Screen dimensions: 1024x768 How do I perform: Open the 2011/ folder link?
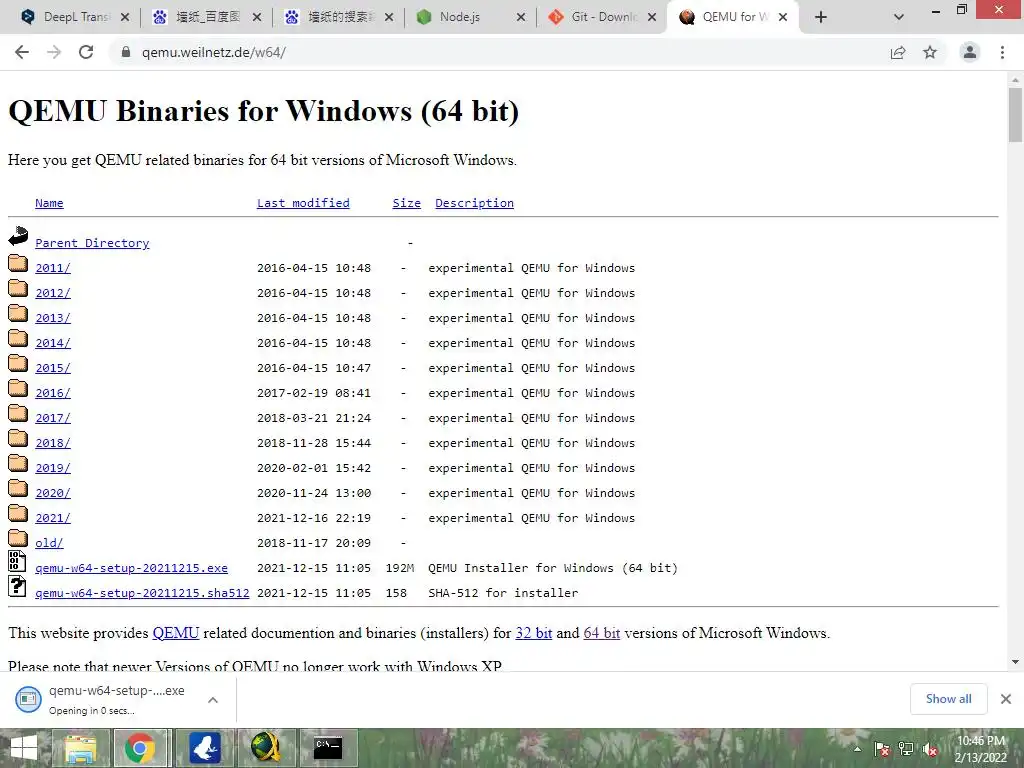pos(53,268)
